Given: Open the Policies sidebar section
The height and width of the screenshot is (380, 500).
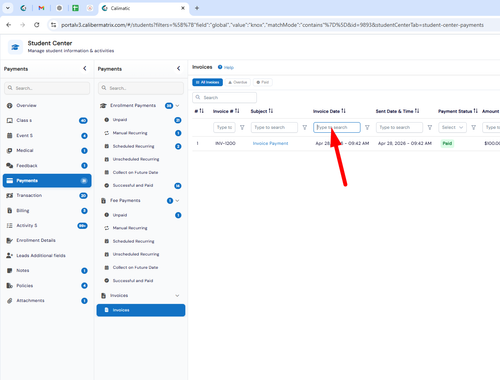Looking at the screenshot, I should point(47,286).
